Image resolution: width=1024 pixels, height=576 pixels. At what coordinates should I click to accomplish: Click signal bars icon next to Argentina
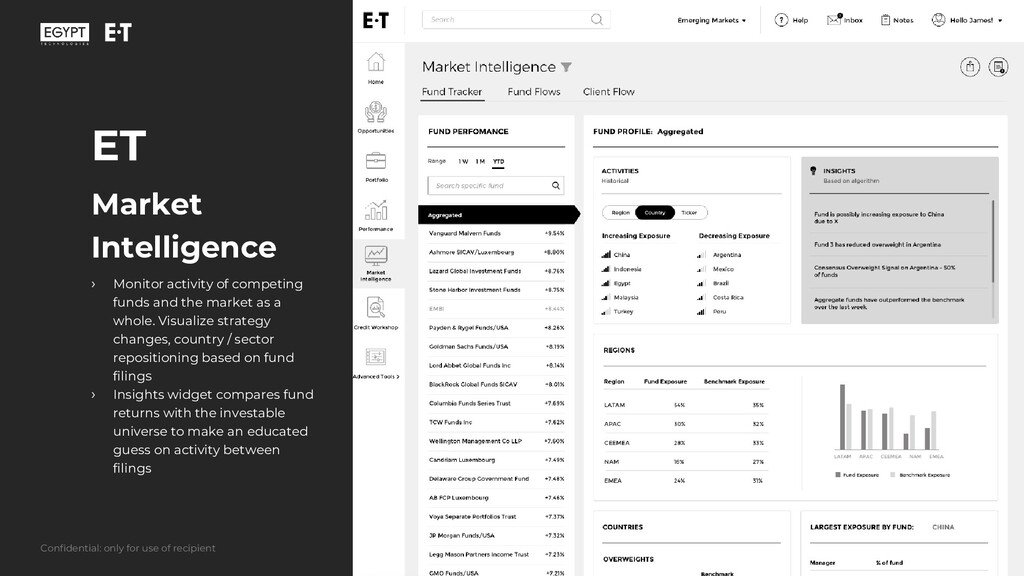pos(701,255)
